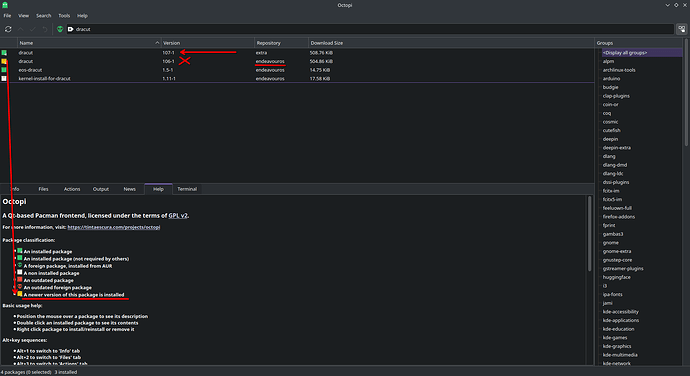Open the Tools menu
690x376 pixels.
point(64,15)
